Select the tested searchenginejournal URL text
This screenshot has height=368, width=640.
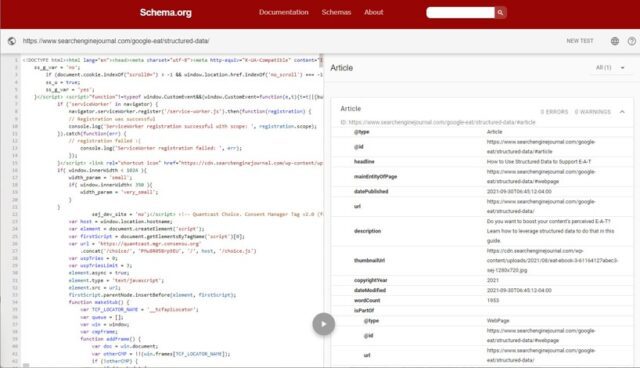[116, 41]
